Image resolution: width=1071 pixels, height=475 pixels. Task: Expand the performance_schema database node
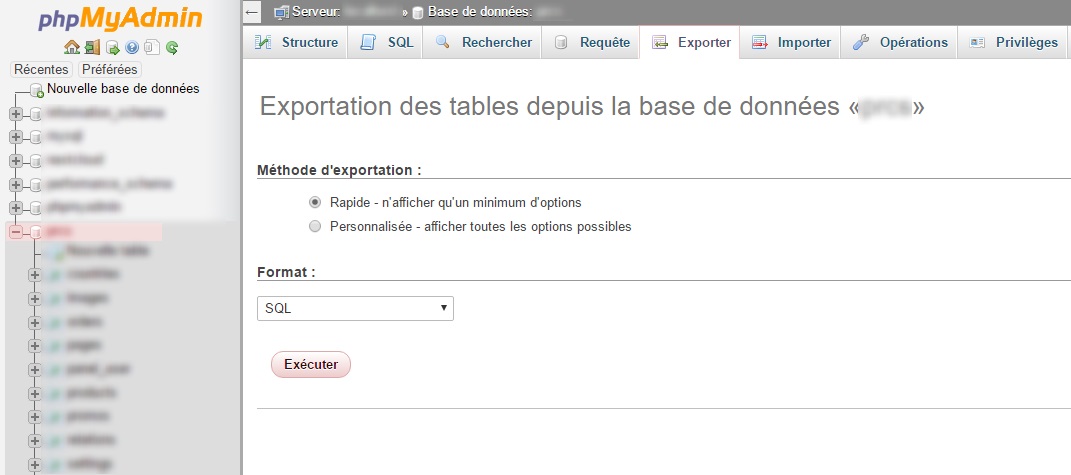pyautogui.click(x=15, y=185)
